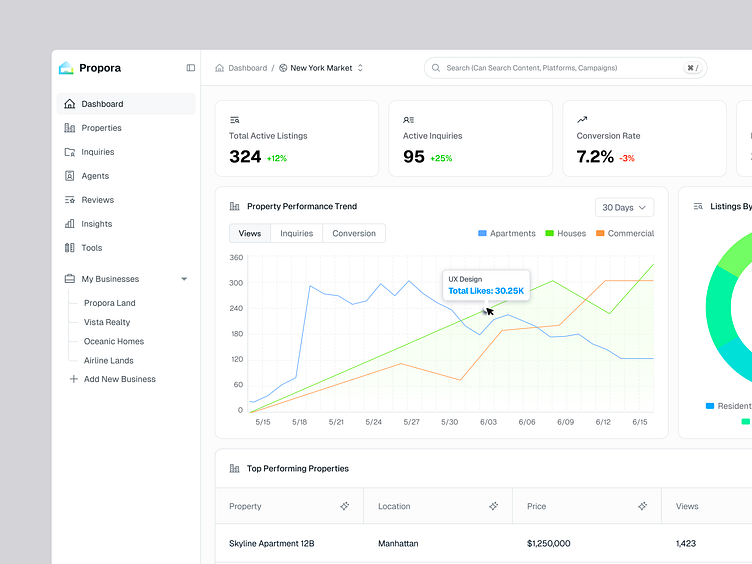Screen dimensions: 752x564
Task: Open the 30 Days range dropdown
Action: 624,207
